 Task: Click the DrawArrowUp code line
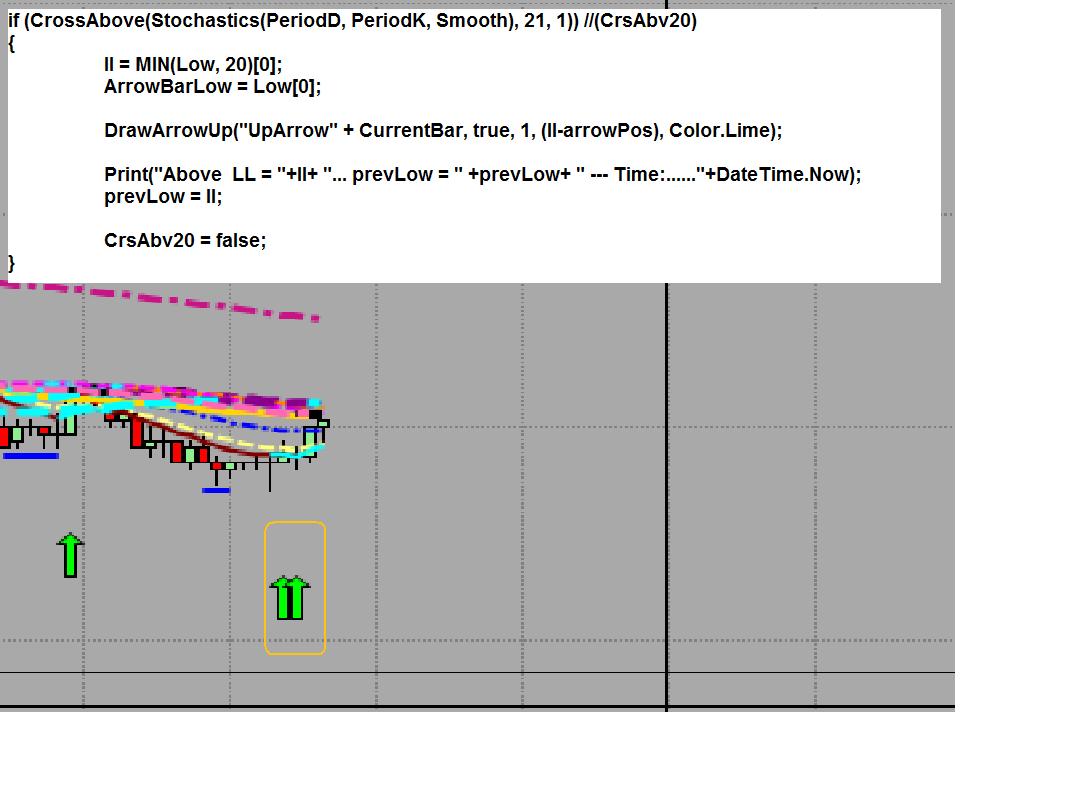tap(443, 131)
